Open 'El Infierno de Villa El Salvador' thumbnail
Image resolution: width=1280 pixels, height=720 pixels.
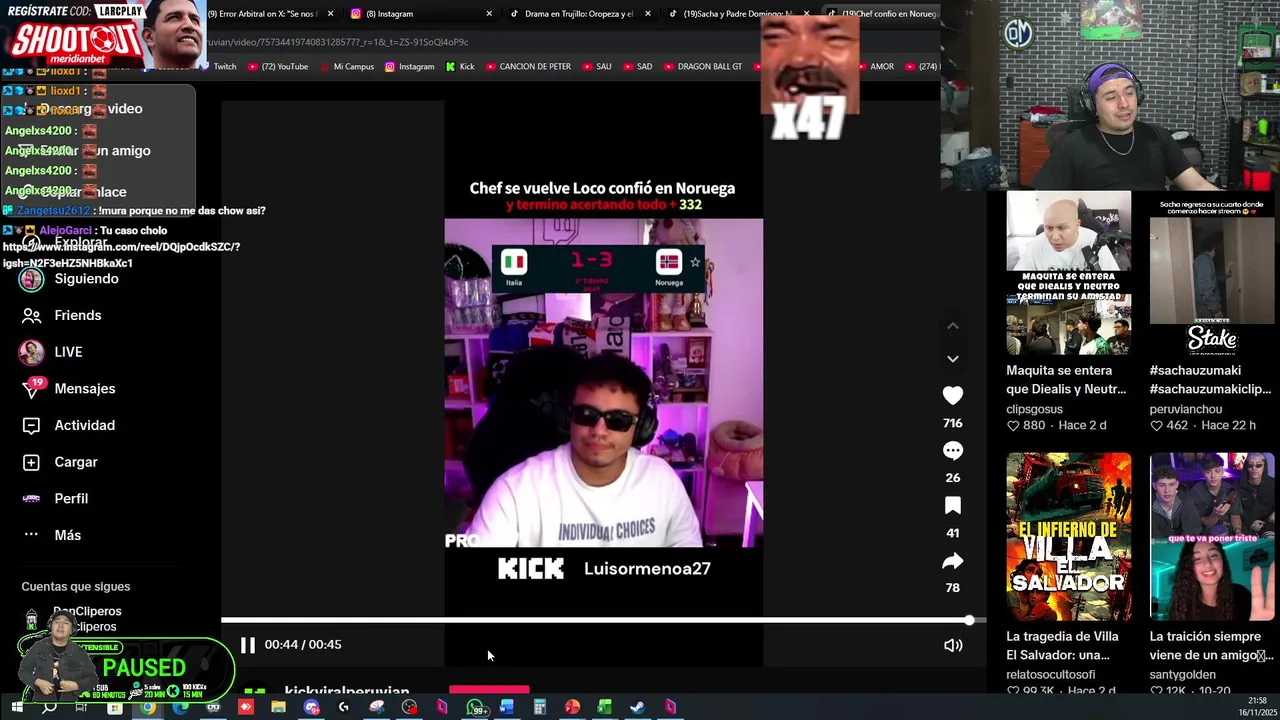click(1069, 536)
